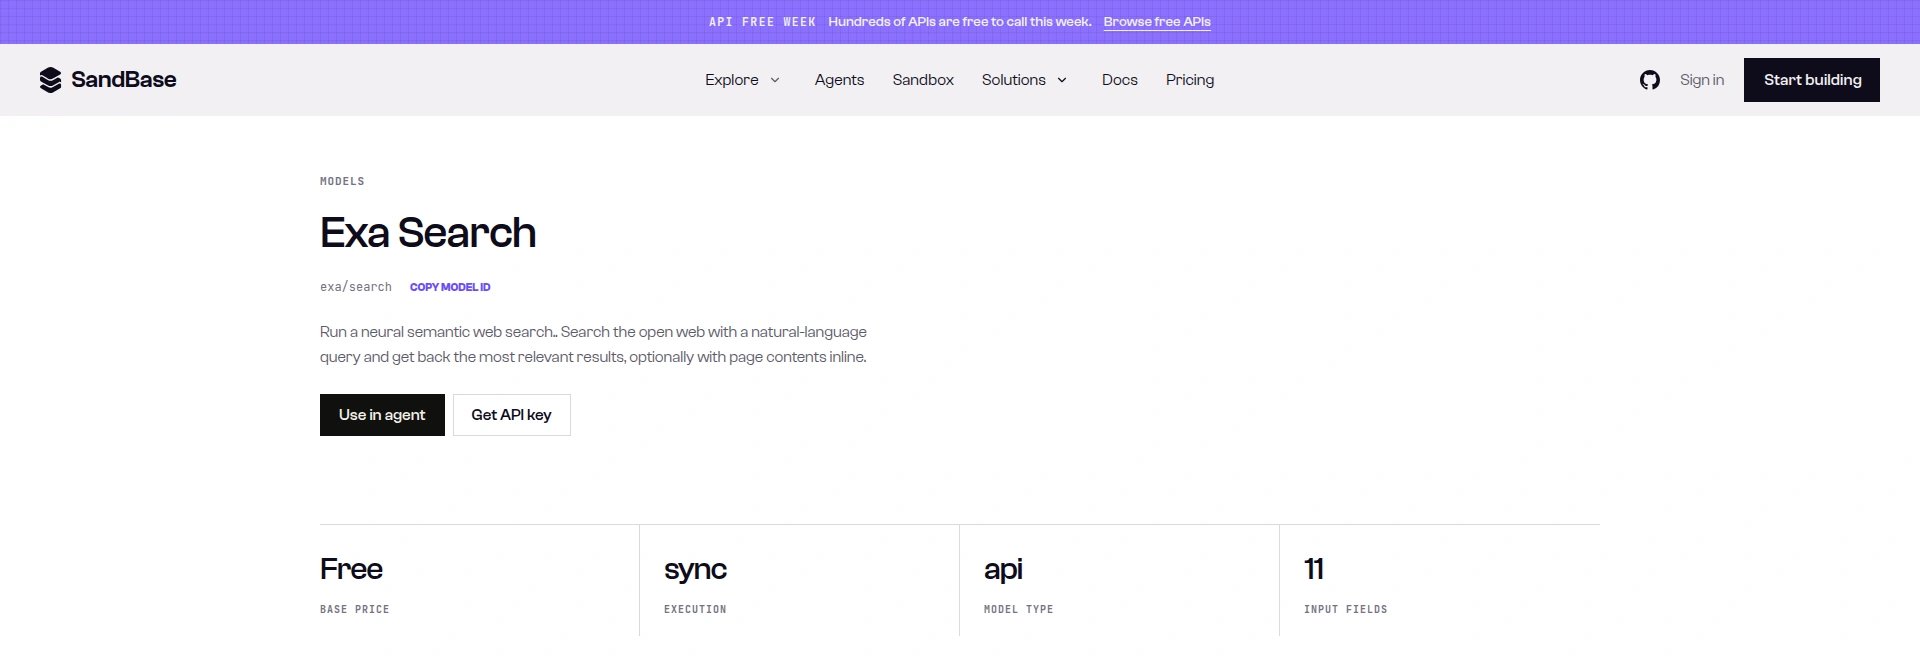Click the neural semantic web search description
Viewport: 1920px width, 660px height.
coord(593,344)
